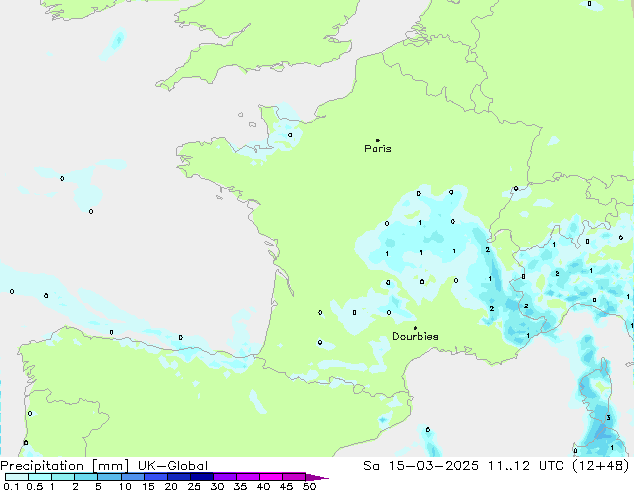
Task: Click the legend label '30'
Action: 217,486
